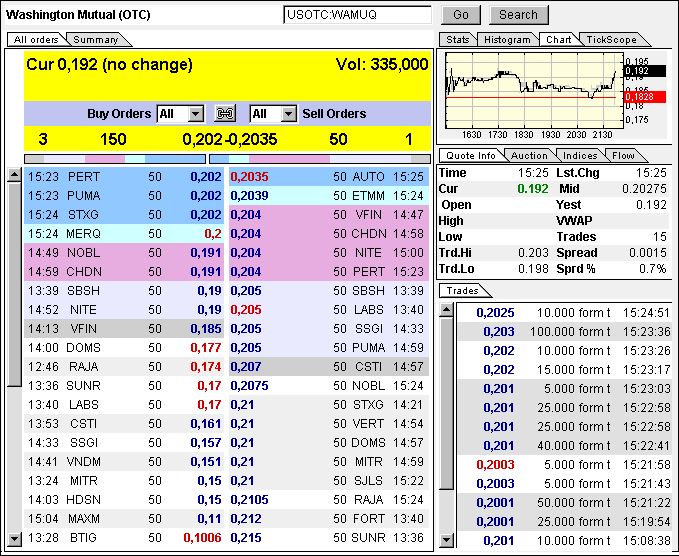
Task: Open the Stats tab
Action: coord(458,39)
